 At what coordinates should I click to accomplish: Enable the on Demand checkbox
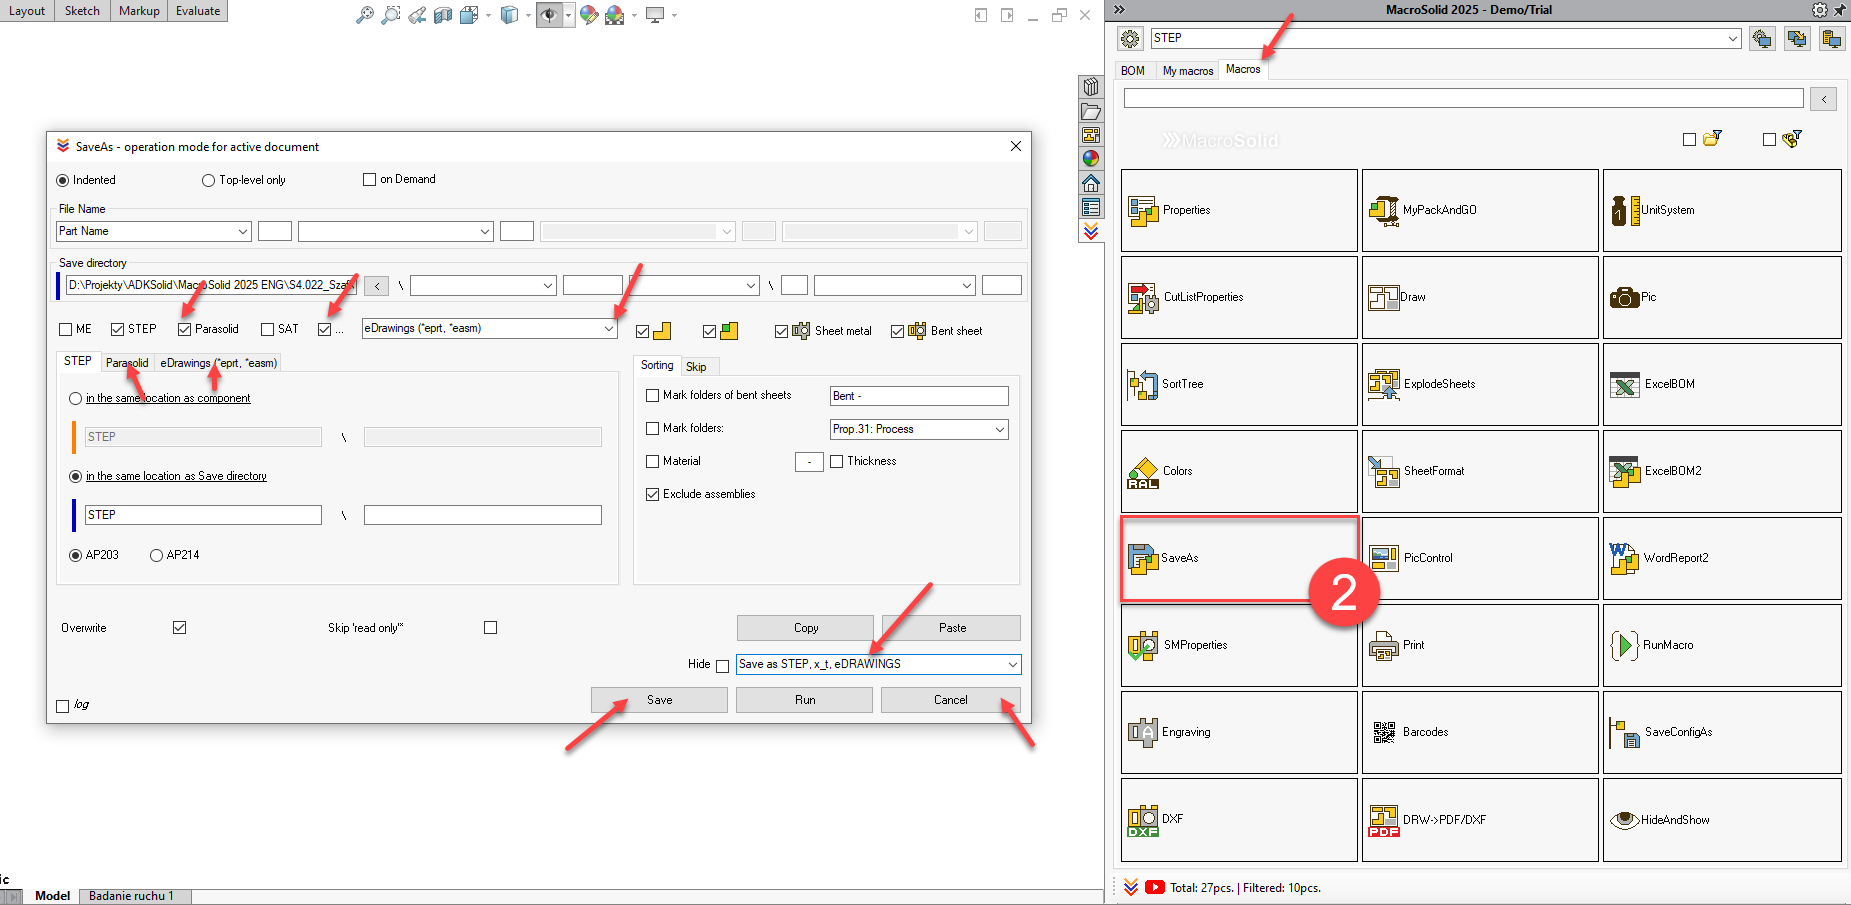369,179
